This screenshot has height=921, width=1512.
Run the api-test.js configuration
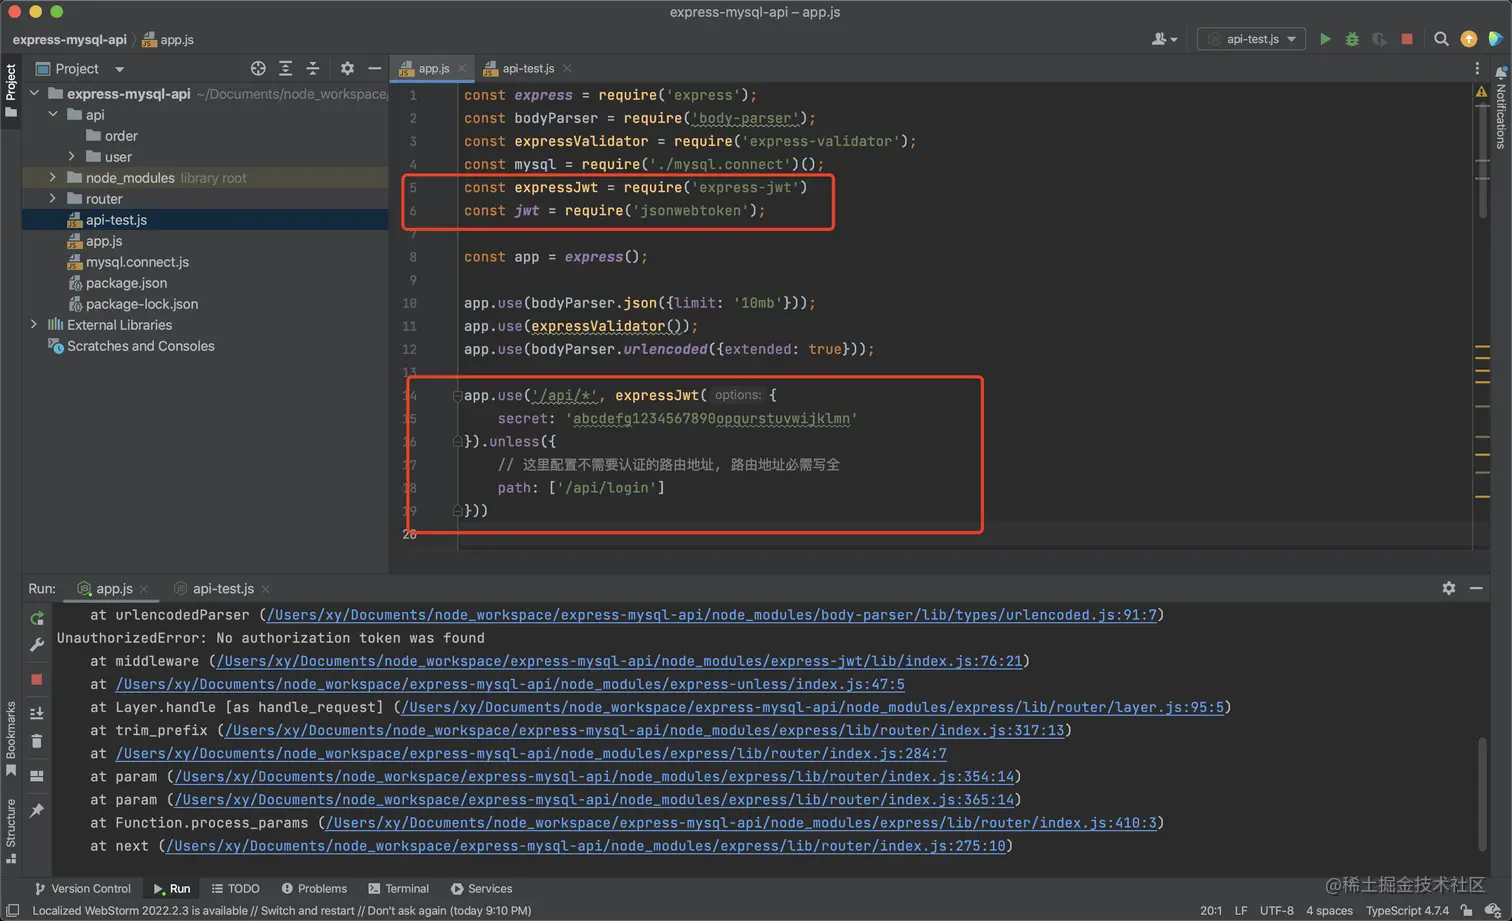(x=1325, y=39)
